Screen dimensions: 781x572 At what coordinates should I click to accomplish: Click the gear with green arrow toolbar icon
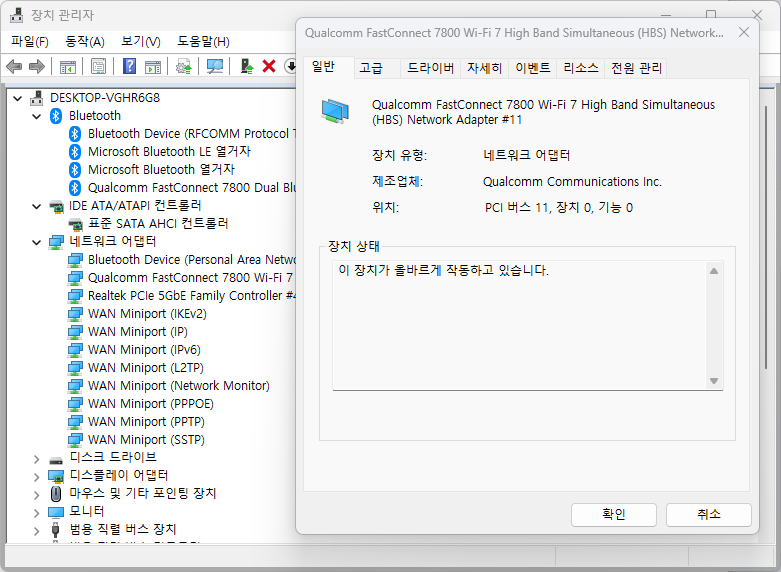tap(184, 66)
